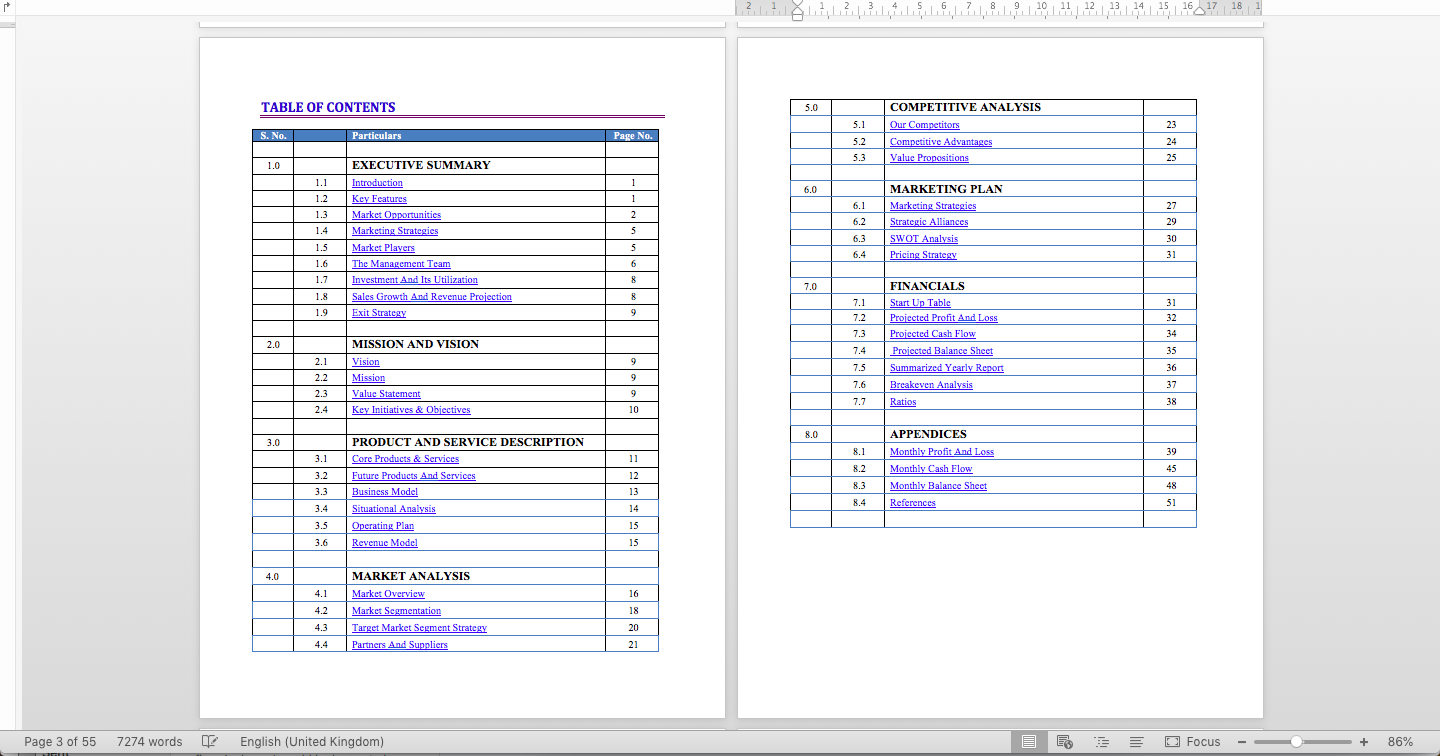Follow Partners And Suppliers link
This screenshot has height=756, width=1440.
(400, 645)
